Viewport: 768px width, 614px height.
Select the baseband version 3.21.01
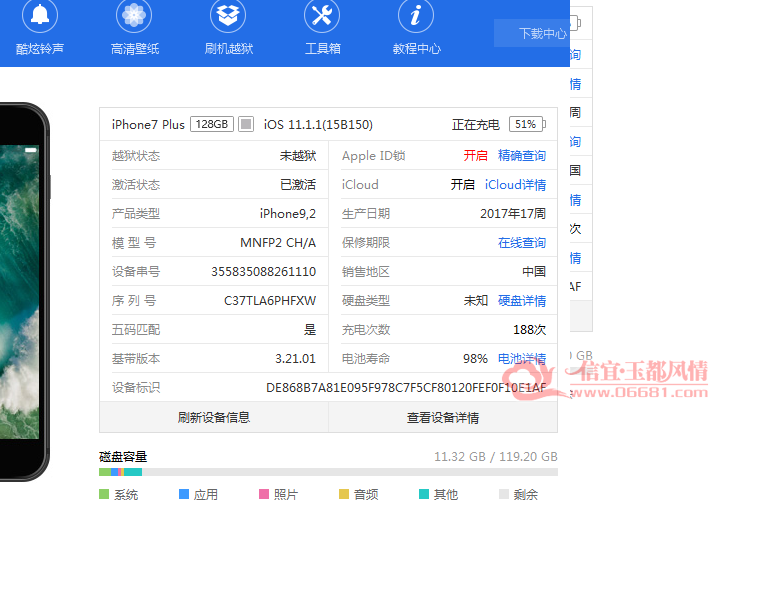(x=295, y=359)
